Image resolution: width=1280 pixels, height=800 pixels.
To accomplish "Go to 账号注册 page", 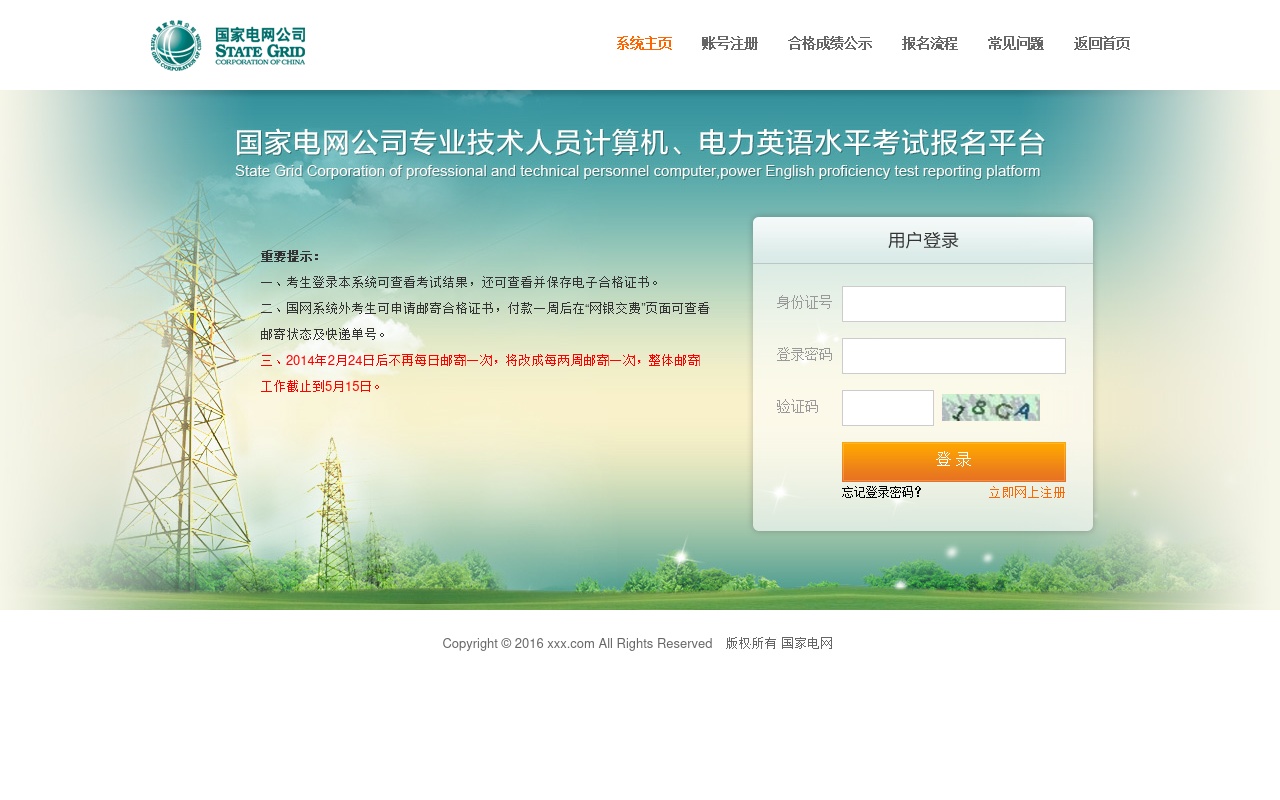I will (730, 44).
